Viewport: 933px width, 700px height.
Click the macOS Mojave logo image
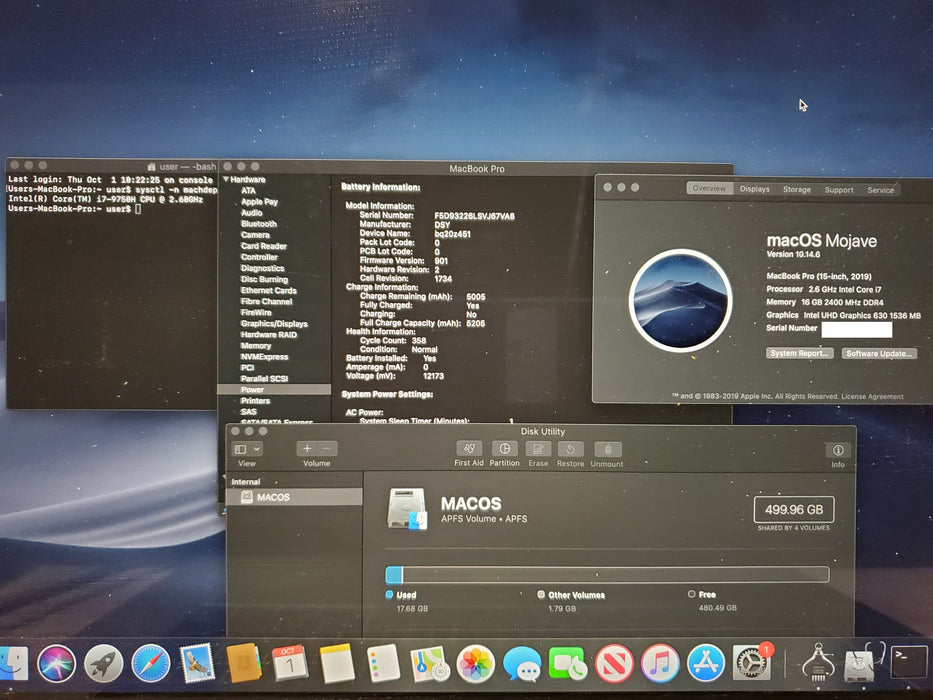680,300
